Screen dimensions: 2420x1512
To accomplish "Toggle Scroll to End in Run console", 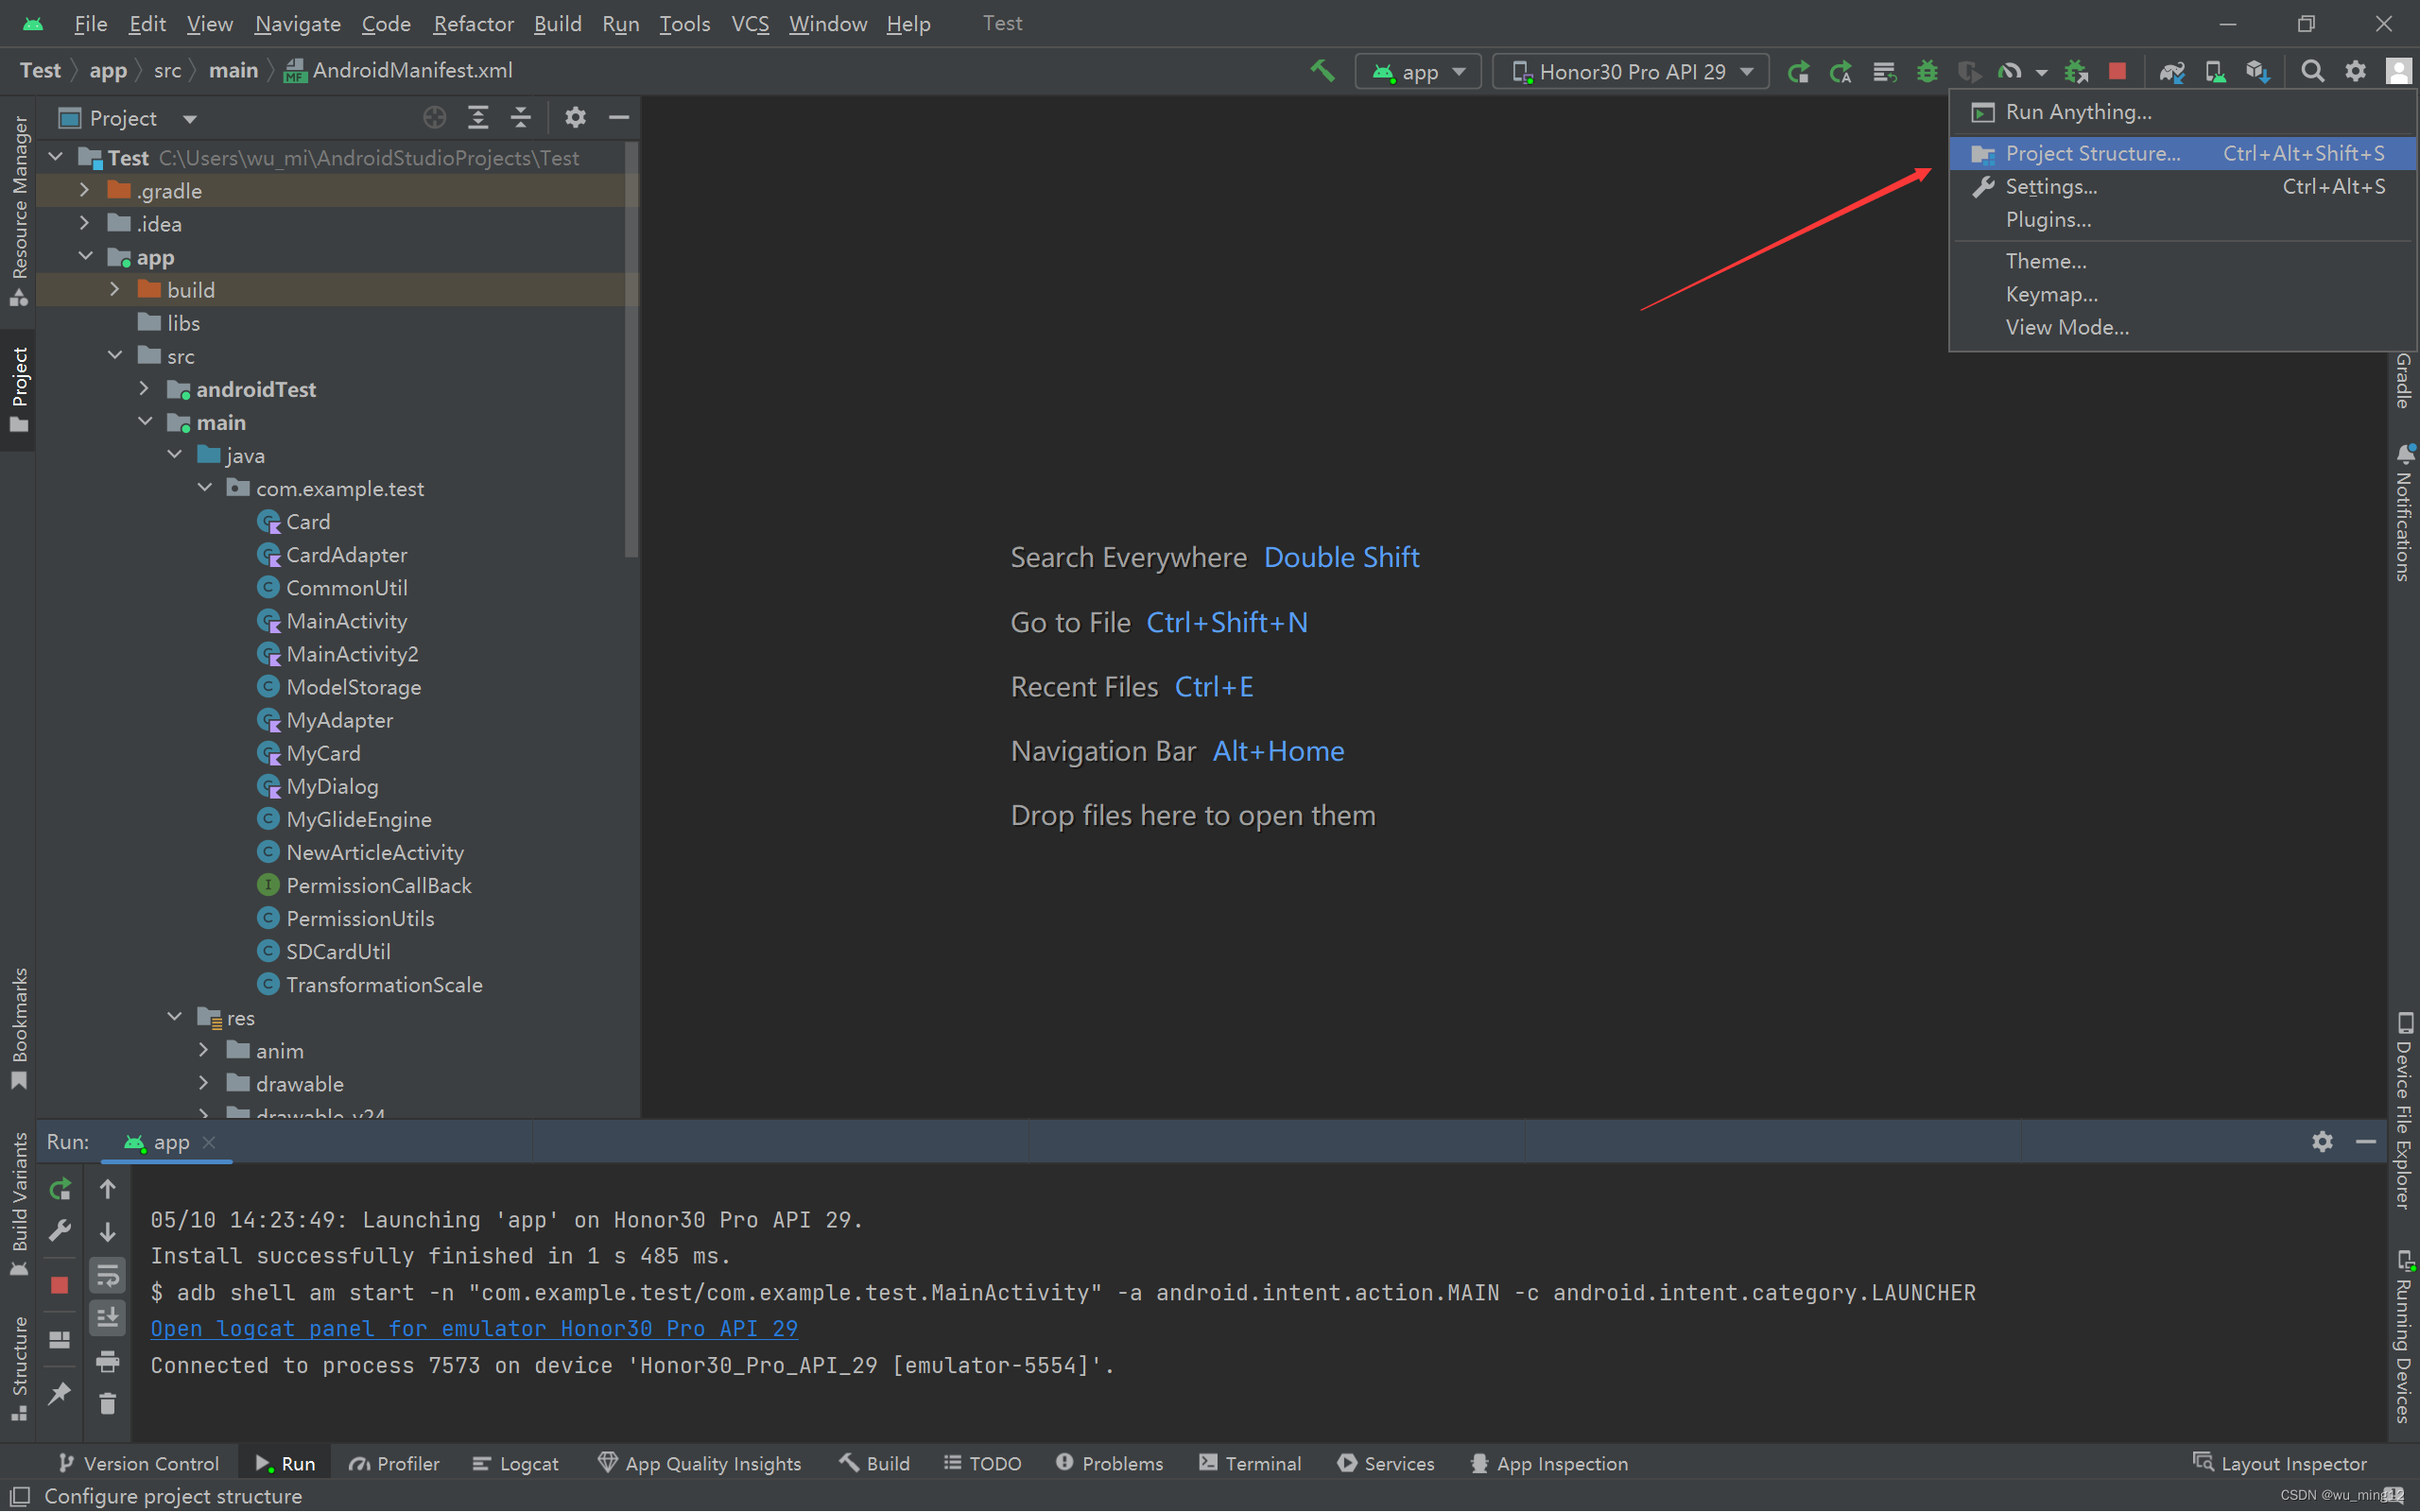I will 108,1318.
